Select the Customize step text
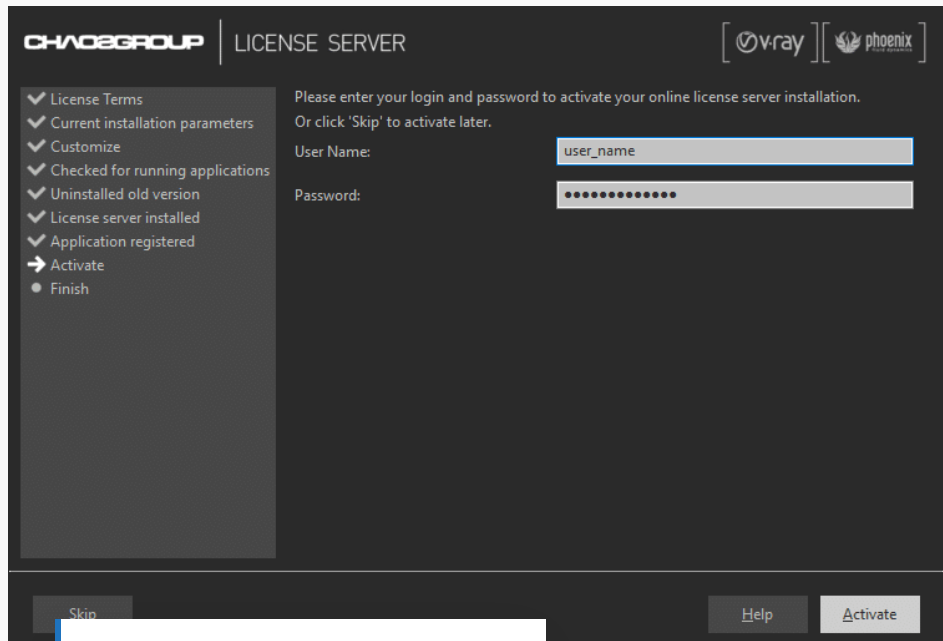The width and height of the screenshot is (943, 641). (85, 147)
